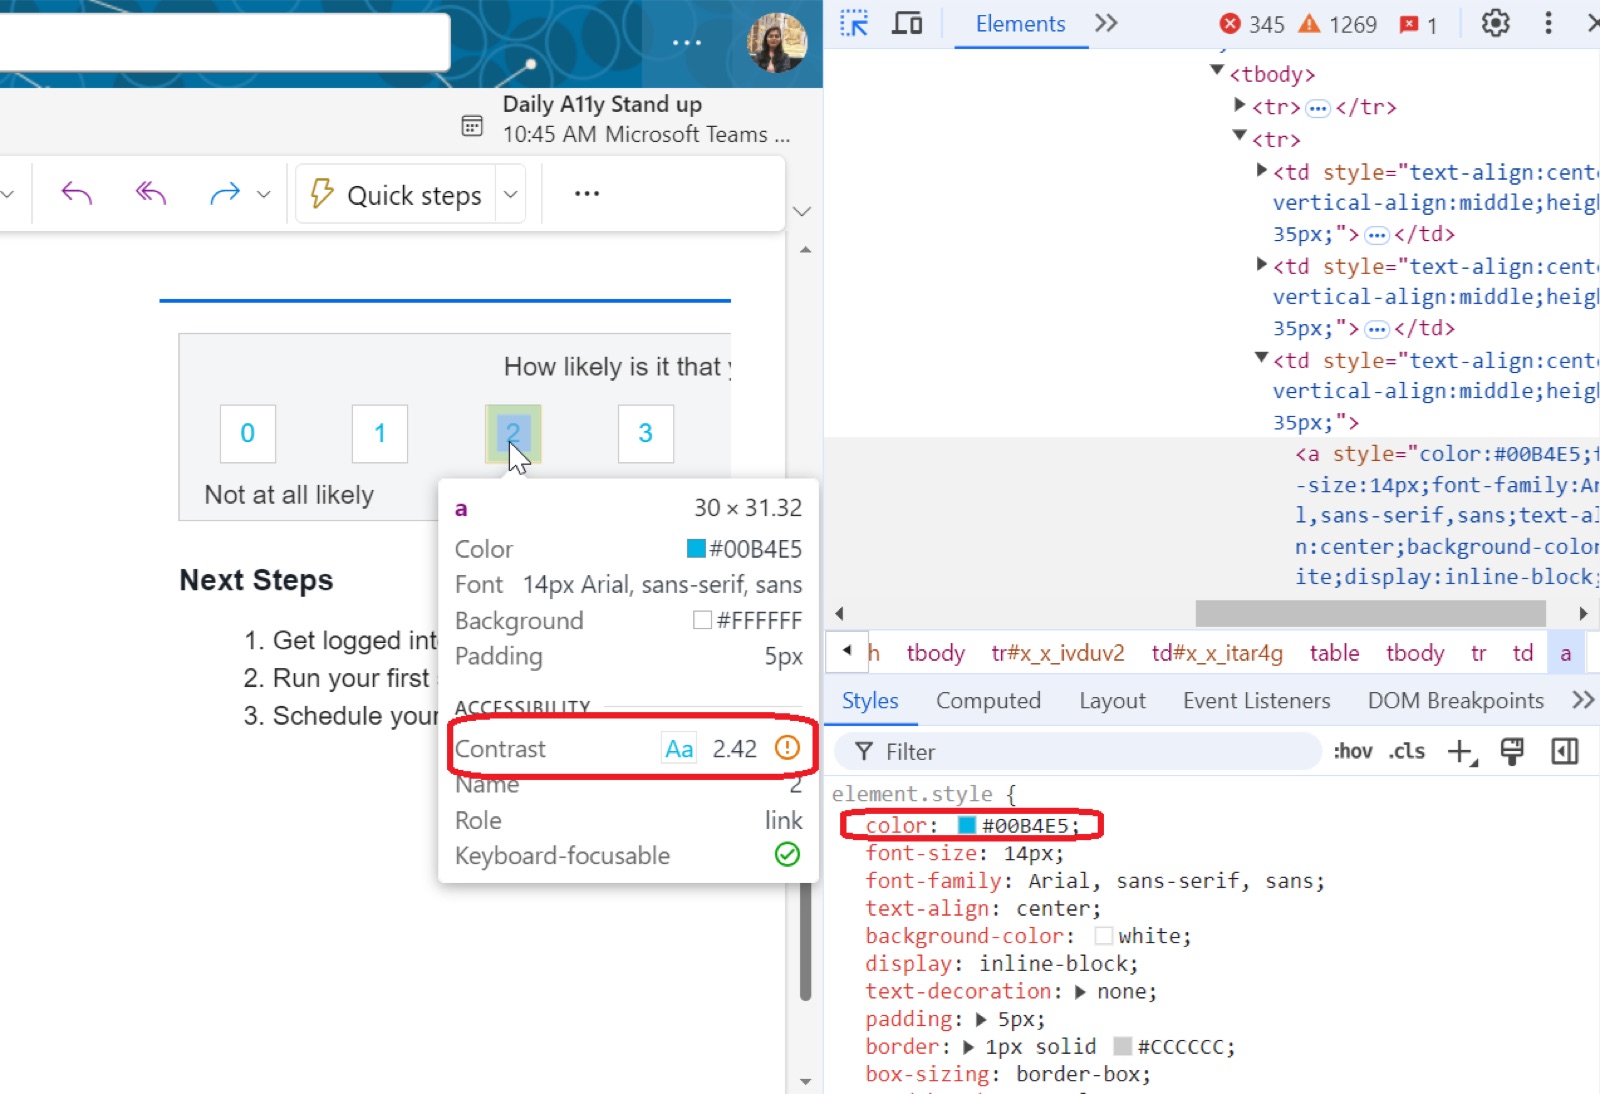Click Quick steps button
This screenshot has height=1094, width=1600.
tap(396, 195)
